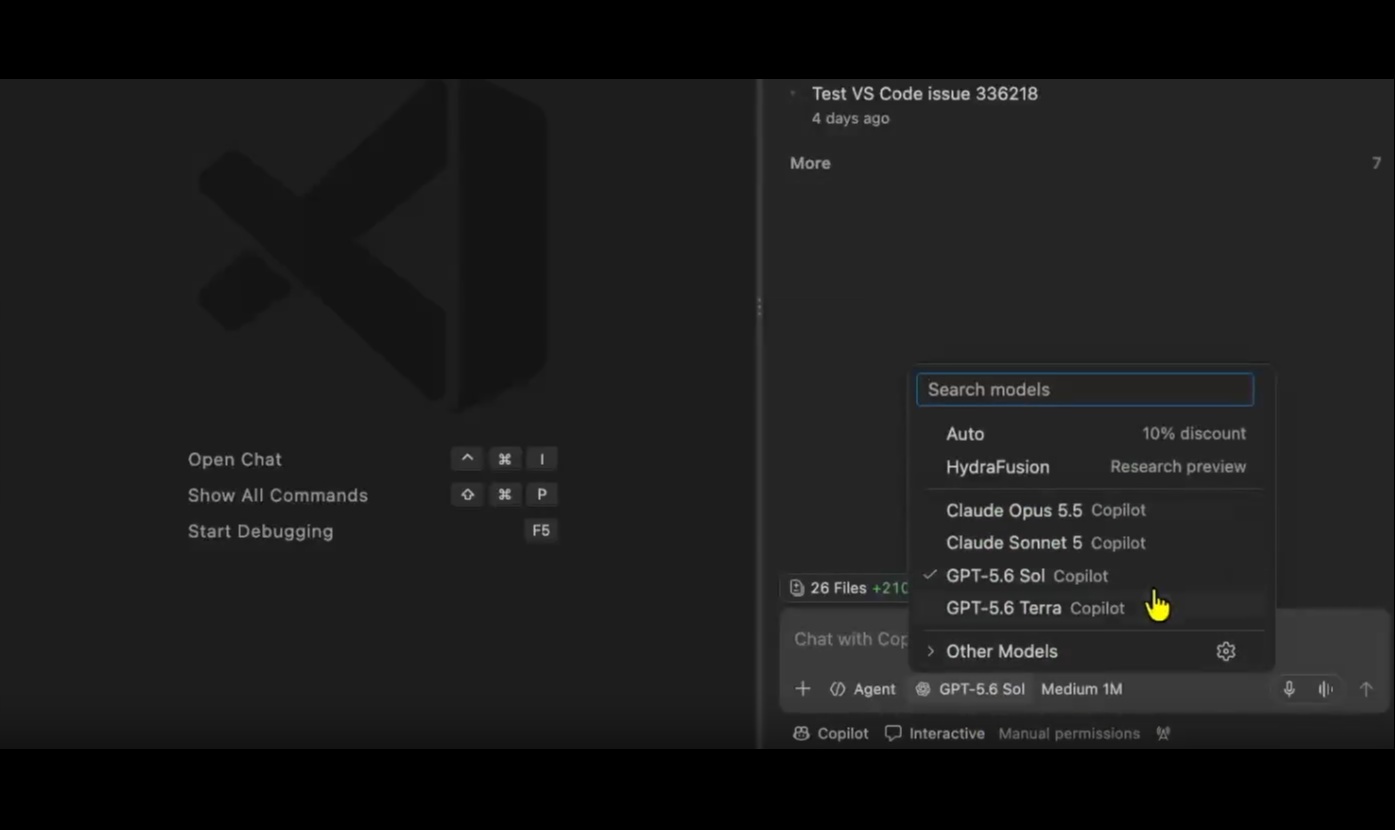
Task: Click the 4 days ago timestamp
Action: (x=850, y=118)
